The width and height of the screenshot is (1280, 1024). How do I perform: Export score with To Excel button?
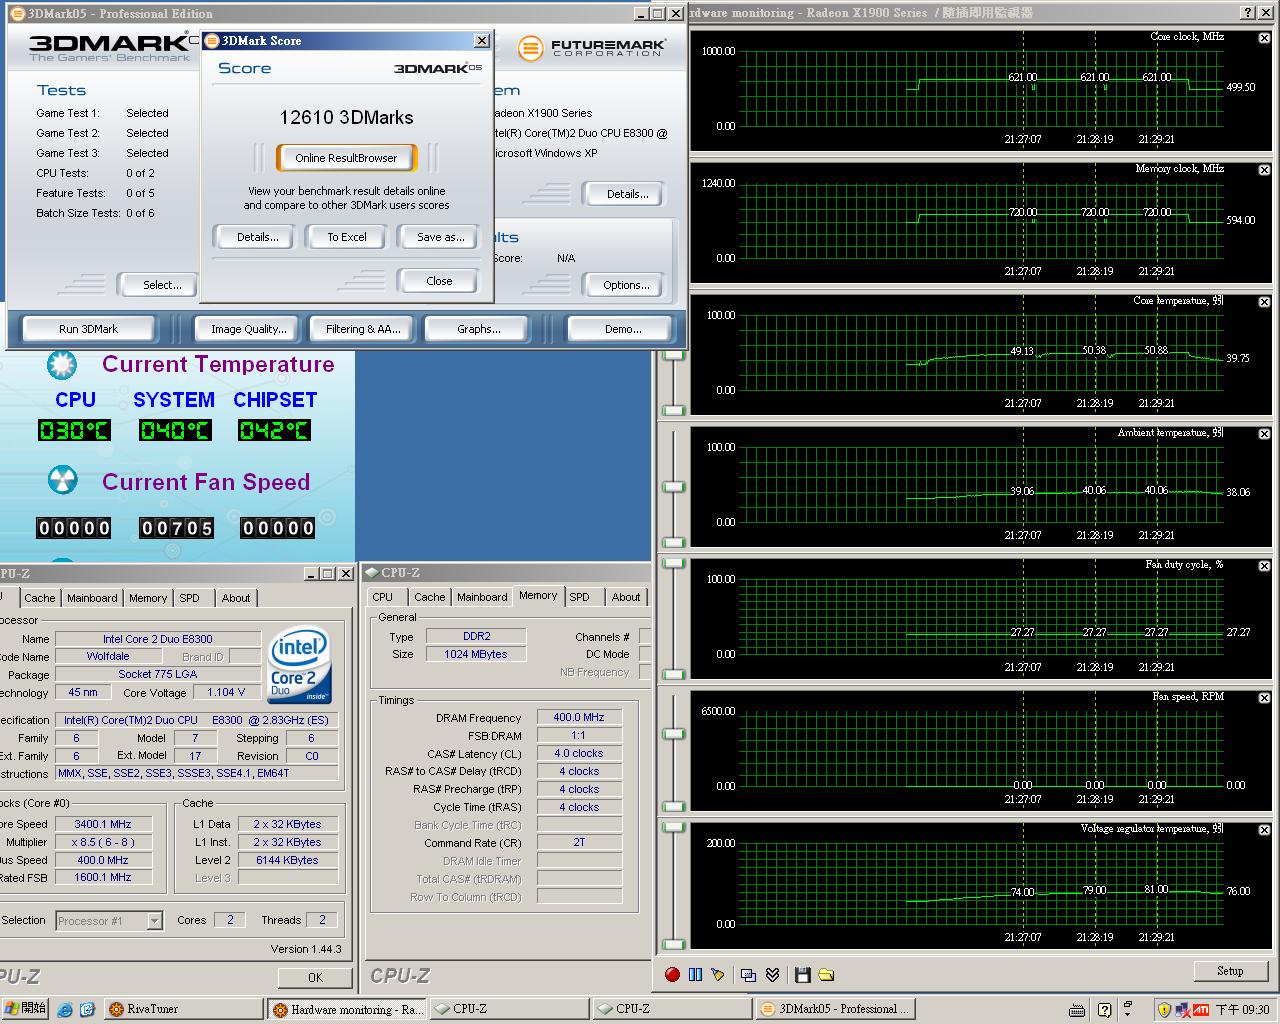click(x=347, y=237)
